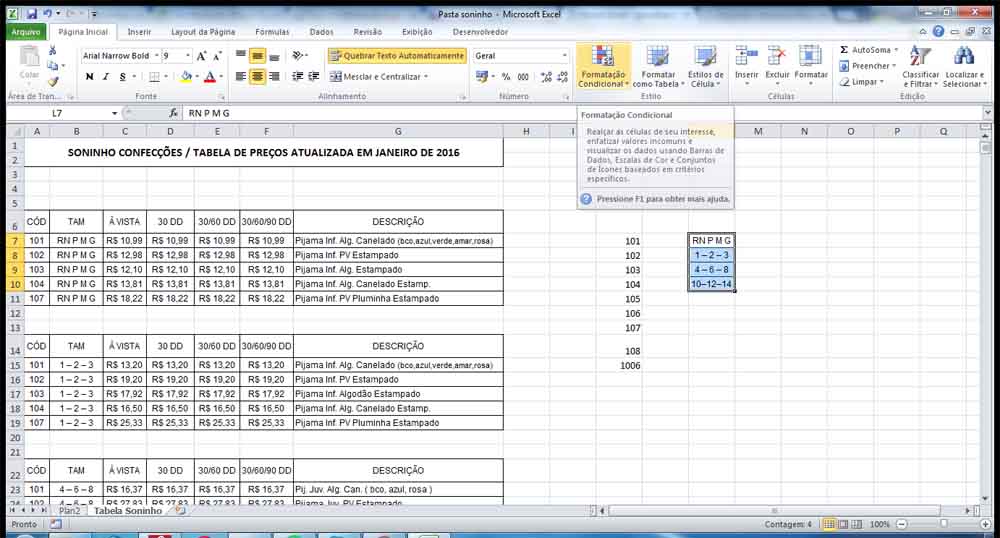Click the fill color bucket icon
Viewport: 1000px width, 538px height.
(x=186, y=76)
